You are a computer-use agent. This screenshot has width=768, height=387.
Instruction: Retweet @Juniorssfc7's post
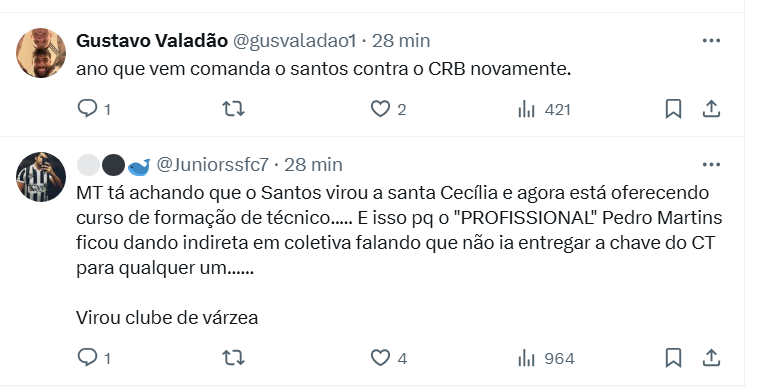[x=234, y=358]
